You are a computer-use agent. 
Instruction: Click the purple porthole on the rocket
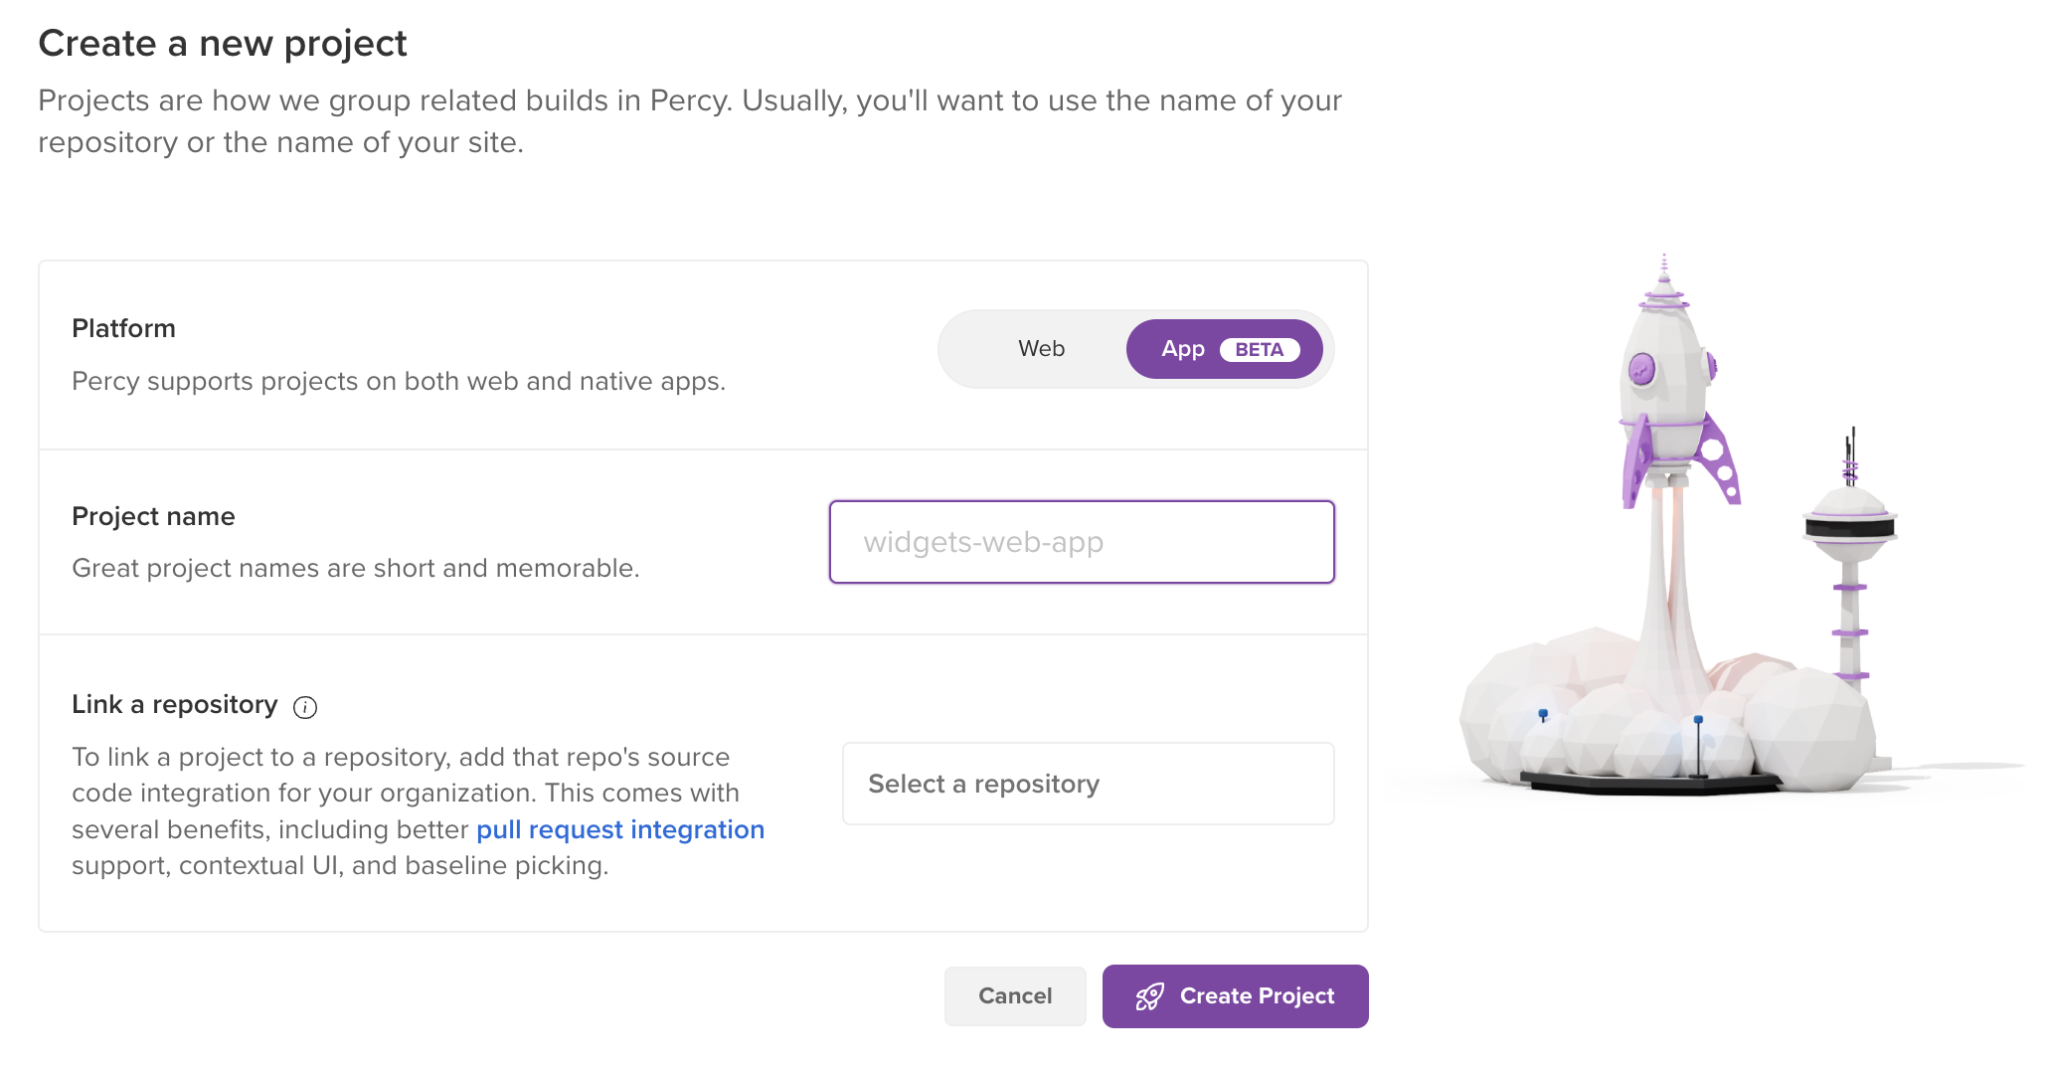(x=1642, y=369)
